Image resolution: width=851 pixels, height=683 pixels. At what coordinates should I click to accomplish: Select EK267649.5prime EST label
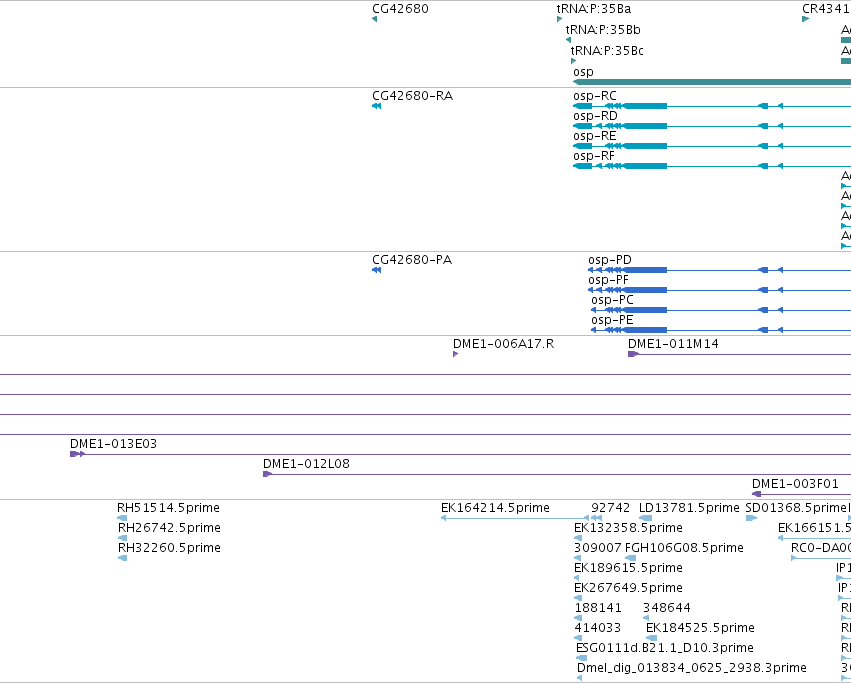click(x=628, y=588)
